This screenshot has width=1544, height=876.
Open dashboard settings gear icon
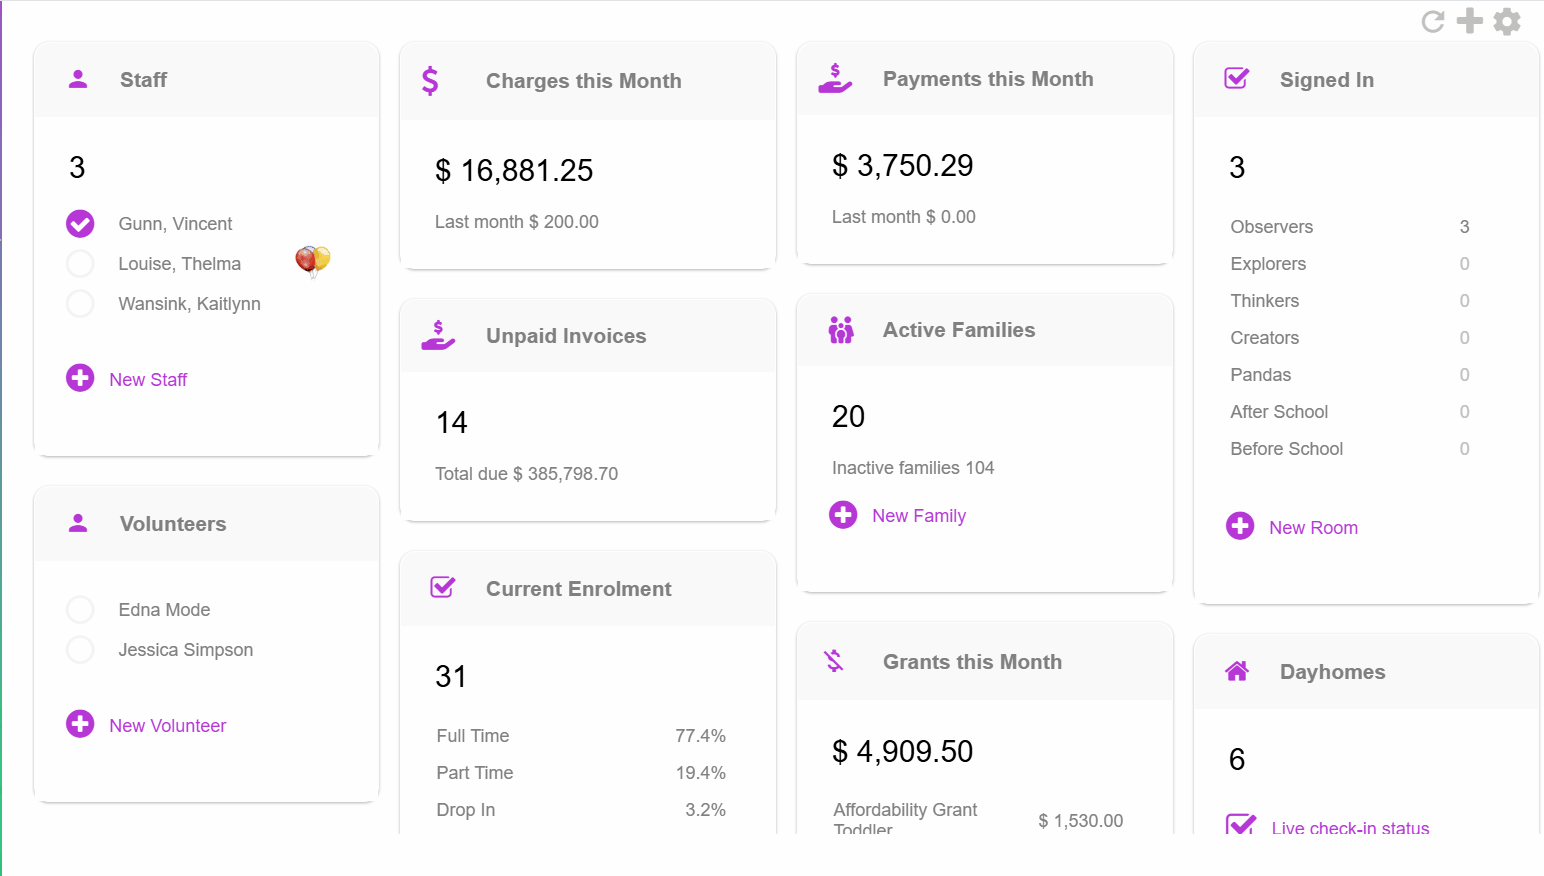tap(1507, 21)
